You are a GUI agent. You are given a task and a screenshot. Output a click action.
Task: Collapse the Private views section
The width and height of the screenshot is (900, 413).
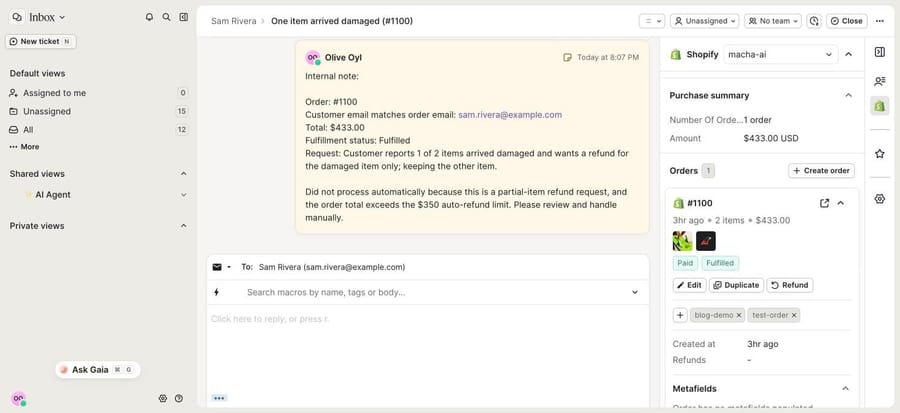[184, 226]
